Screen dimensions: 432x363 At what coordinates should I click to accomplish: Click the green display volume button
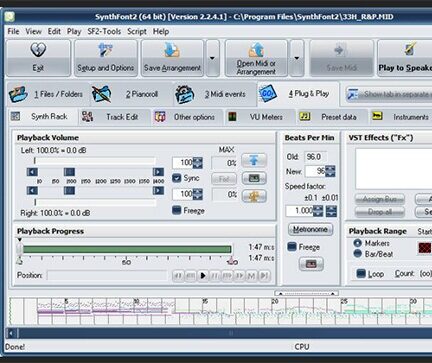(x=254, y=178)
